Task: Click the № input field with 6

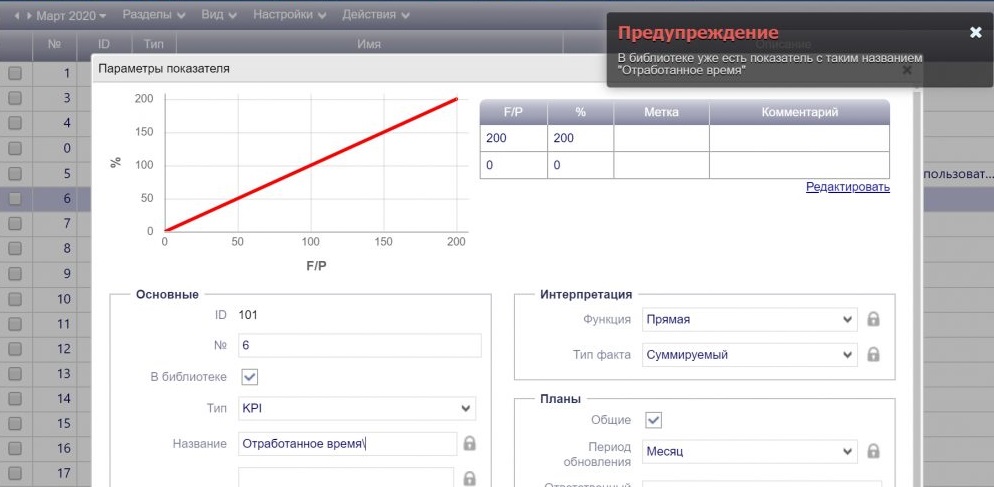Action: coord(359,345)
